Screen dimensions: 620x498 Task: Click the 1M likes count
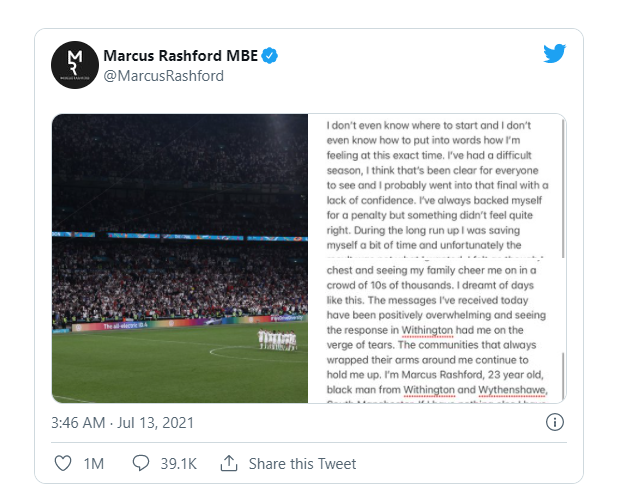tap(95, 464)
